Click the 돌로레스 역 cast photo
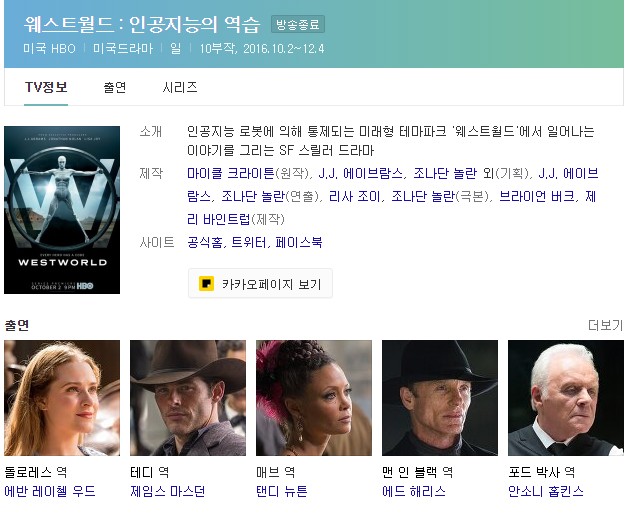 click(62, 398)
